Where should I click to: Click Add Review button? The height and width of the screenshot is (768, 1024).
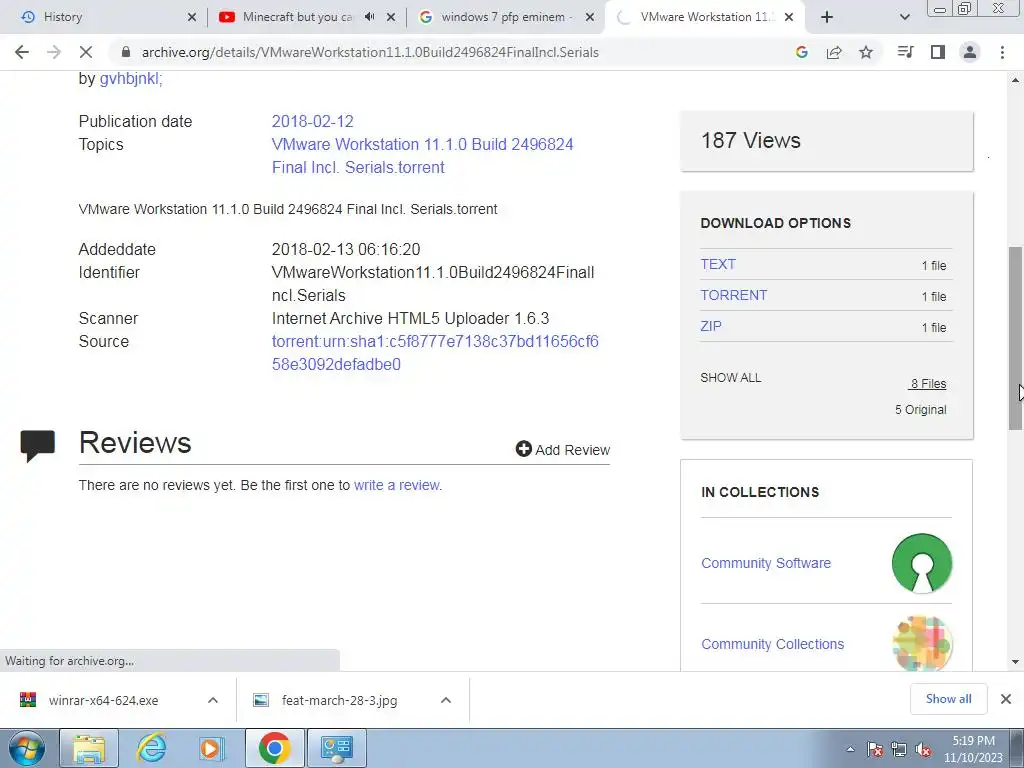[x=562, y=449]
